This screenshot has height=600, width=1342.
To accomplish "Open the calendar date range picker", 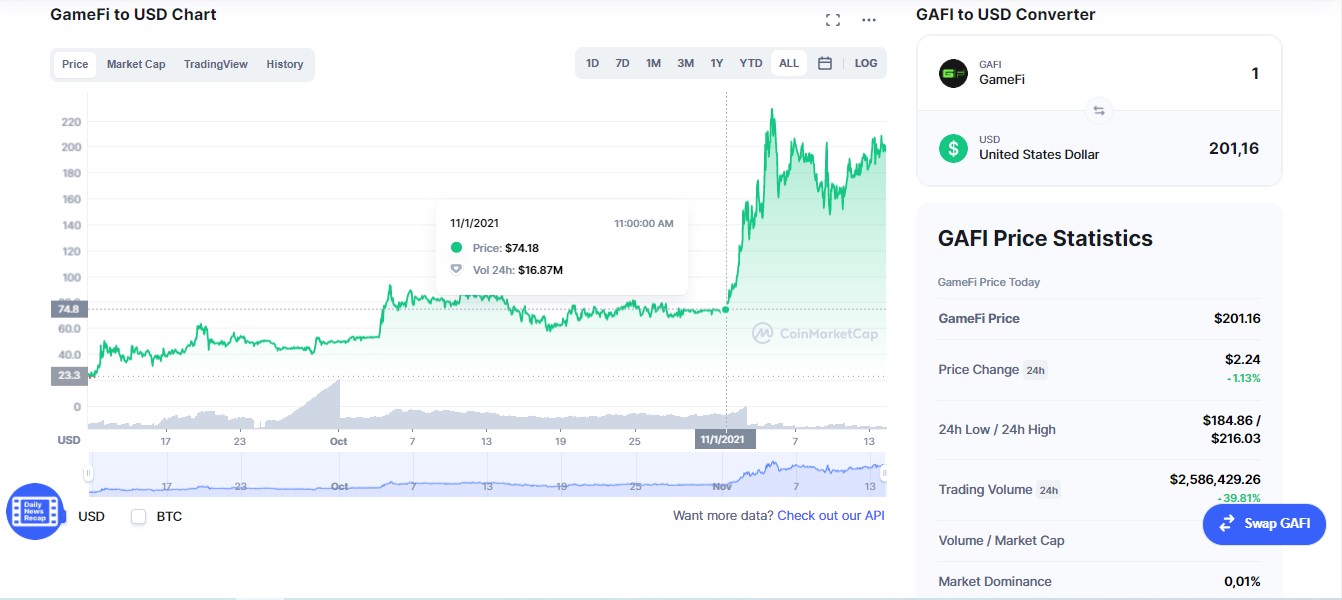I will coord(825,63).
